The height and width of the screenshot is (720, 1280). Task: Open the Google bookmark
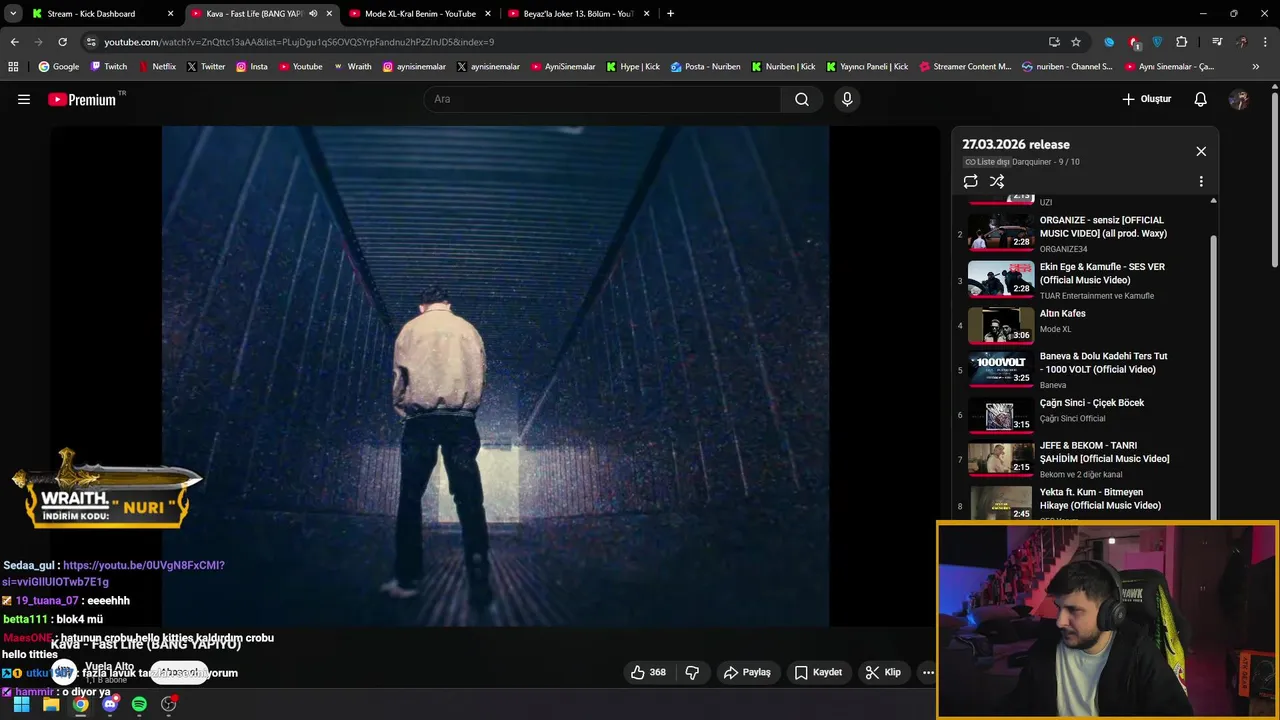[59, 67]
